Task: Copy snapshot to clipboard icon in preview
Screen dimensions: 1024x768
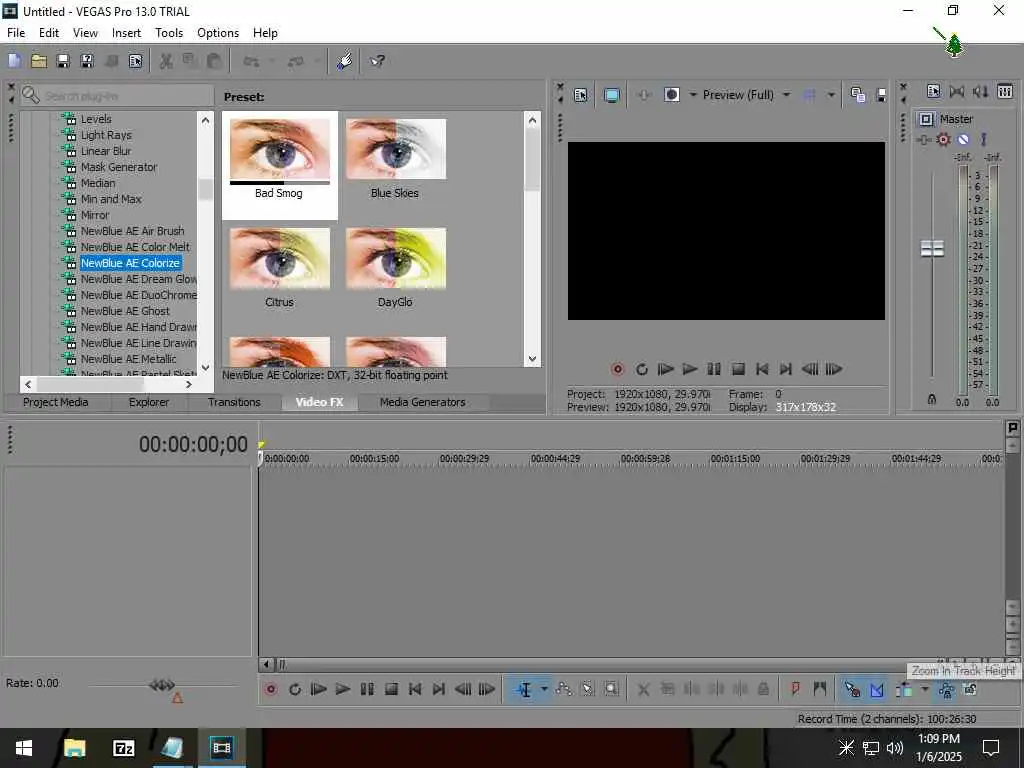Action: pyautogui.click(x=858, y=95)
